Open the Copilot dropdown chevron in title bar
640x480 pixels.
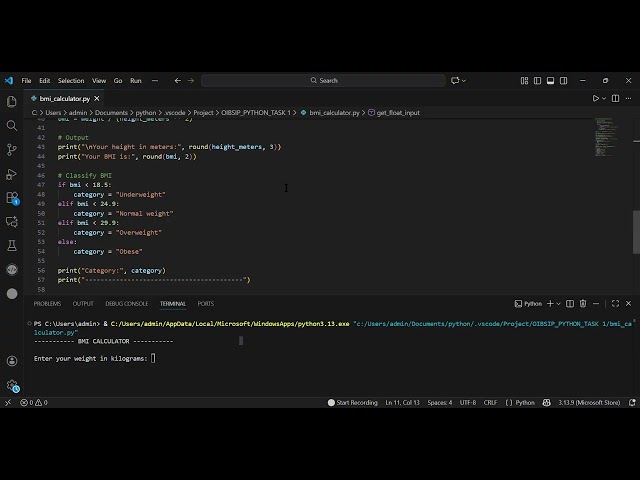click(x=463, y=80)
